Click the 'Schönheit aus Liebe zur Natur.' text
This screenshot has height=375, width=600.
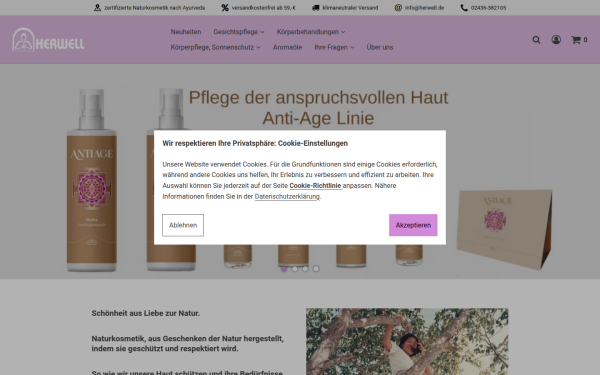(x=145, y=313)
